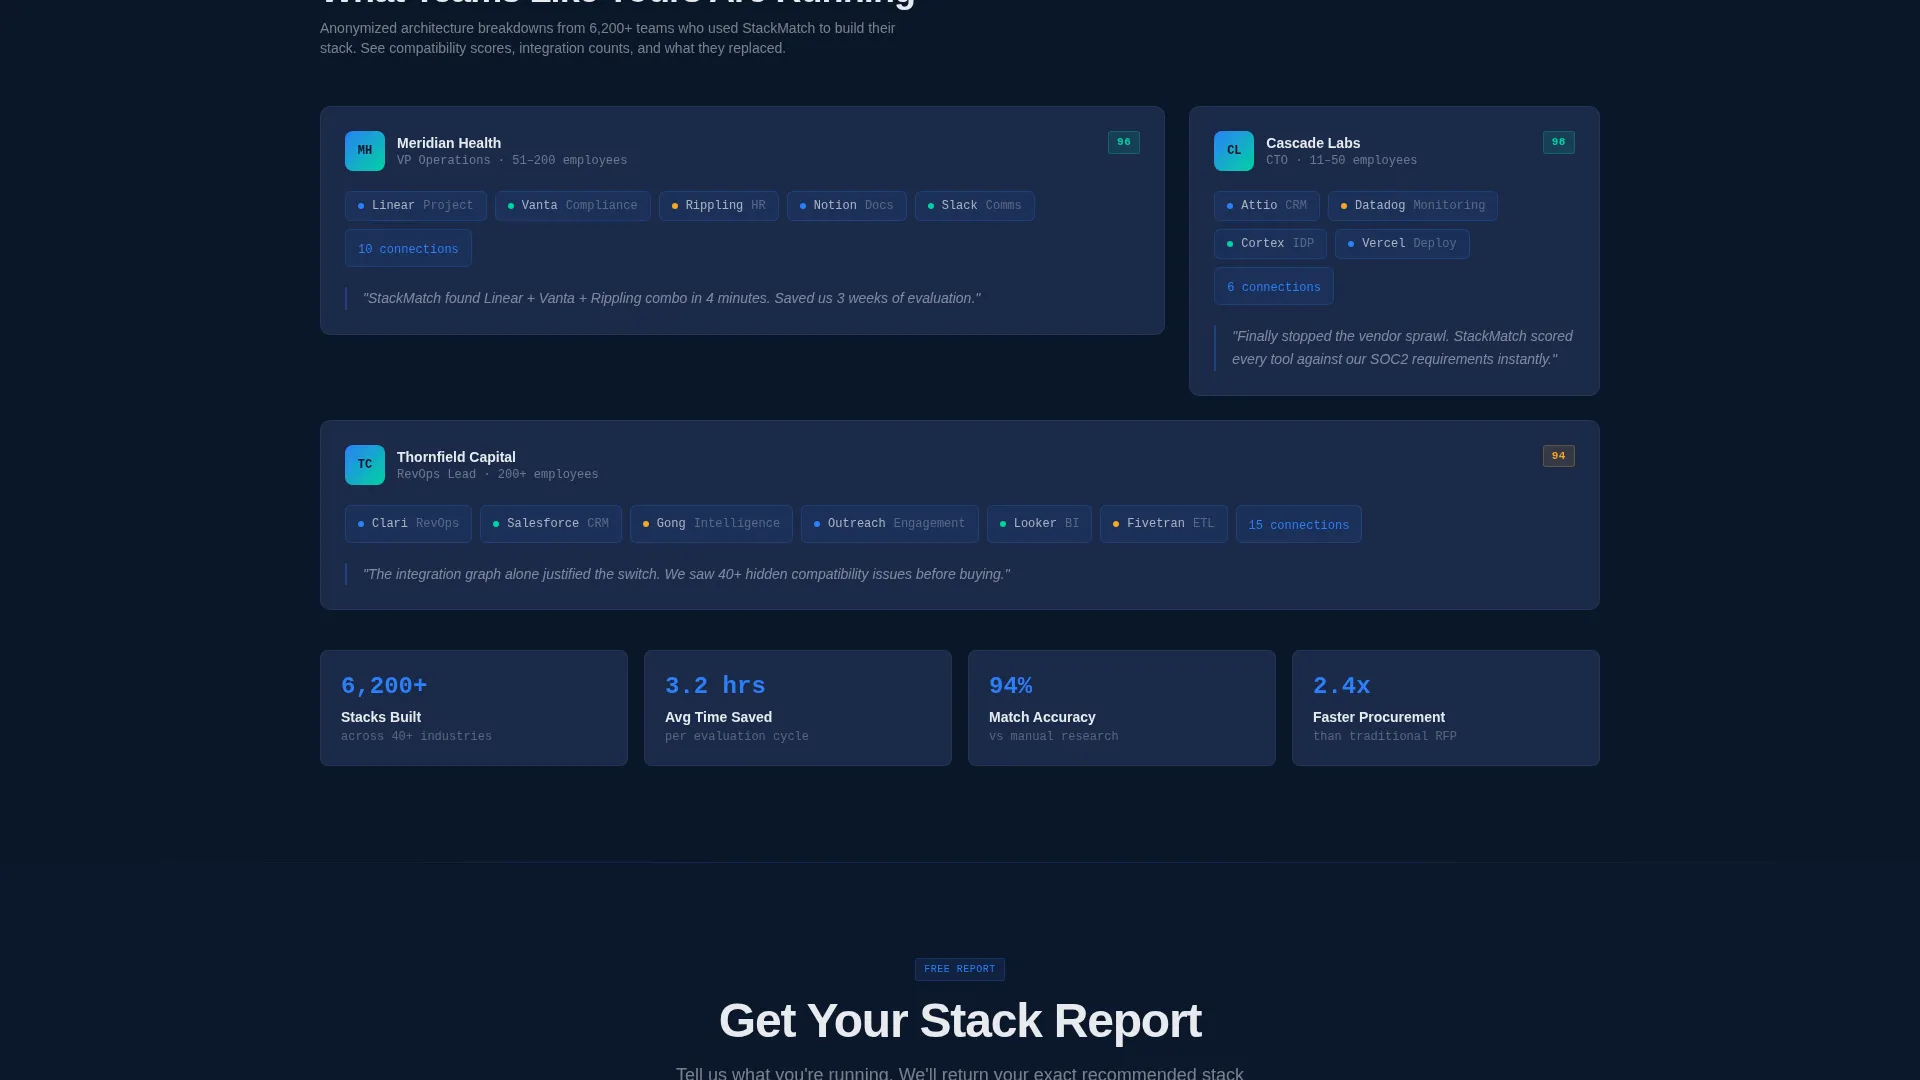Click "across 40+ industries" caption

[416, 737]
